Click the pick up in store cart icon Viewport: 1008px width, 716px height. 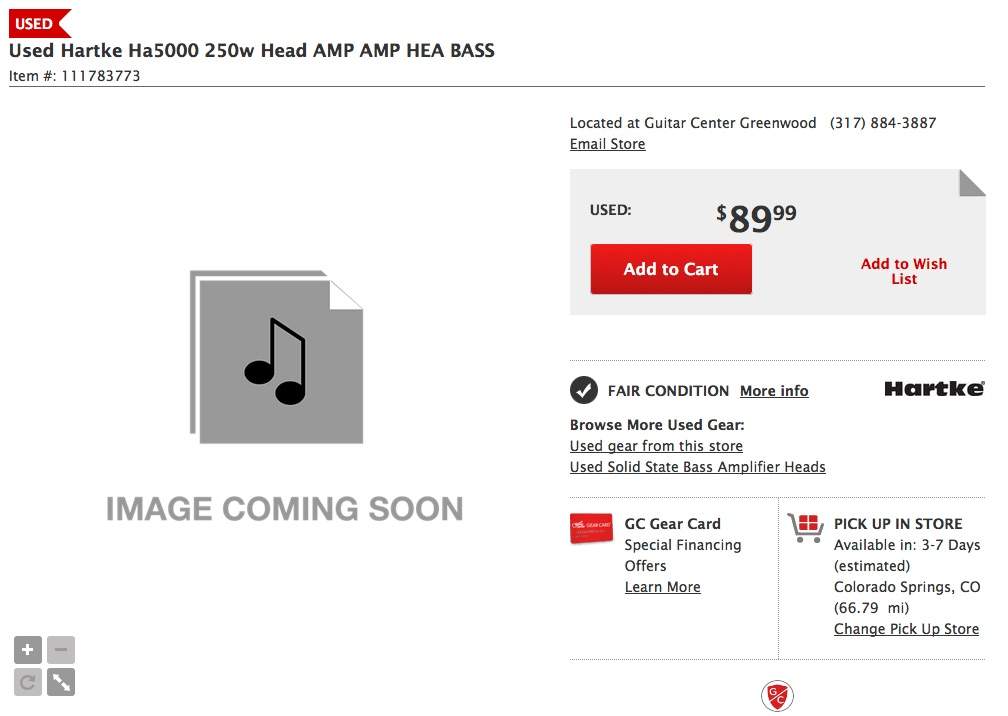coord(806,528)
